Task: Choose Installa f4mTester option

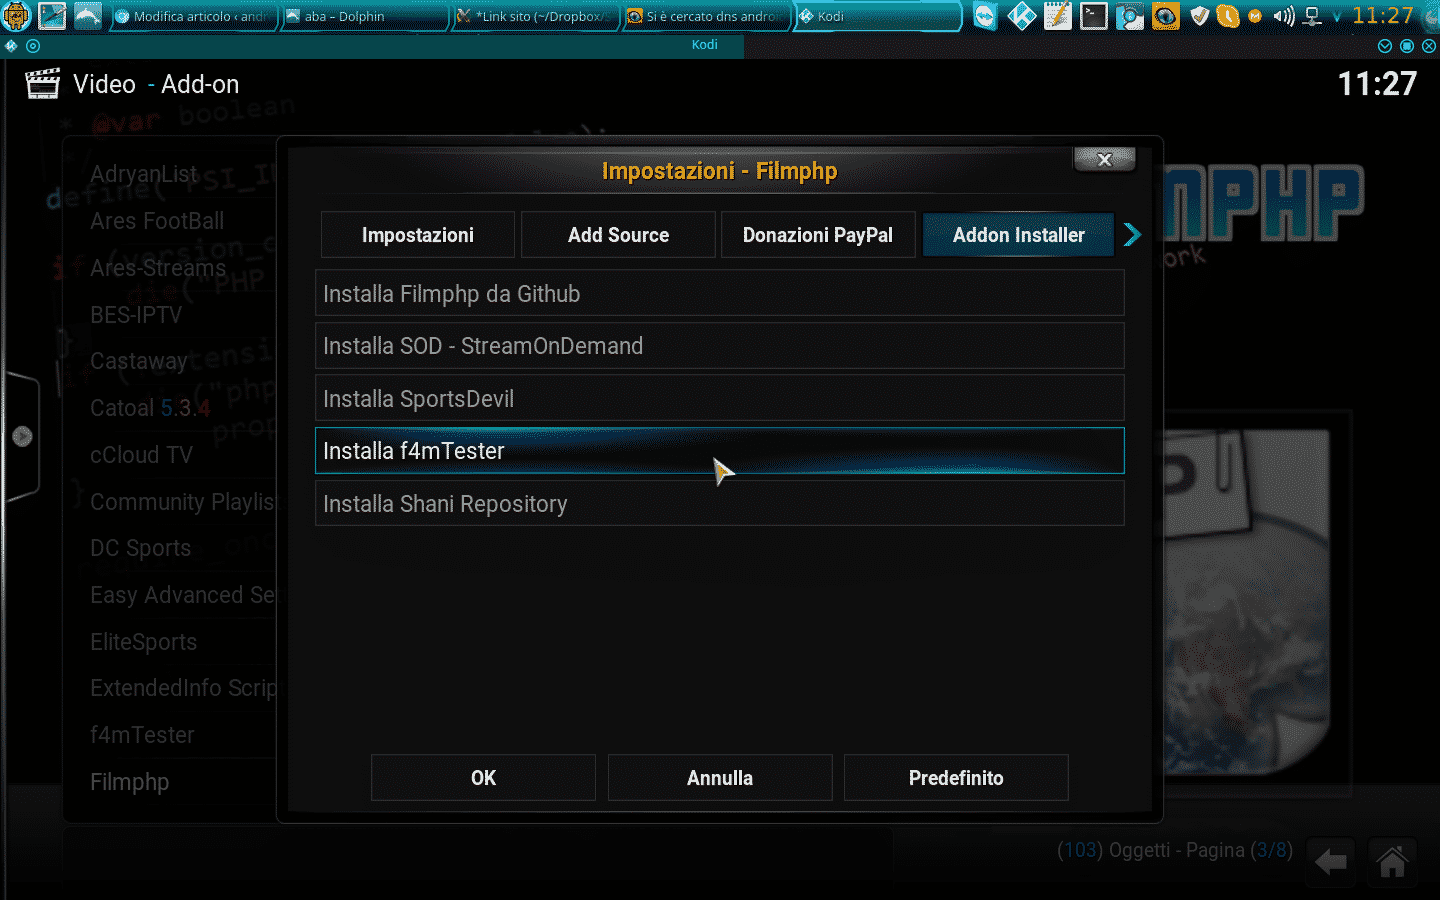Action: (720, 451)
